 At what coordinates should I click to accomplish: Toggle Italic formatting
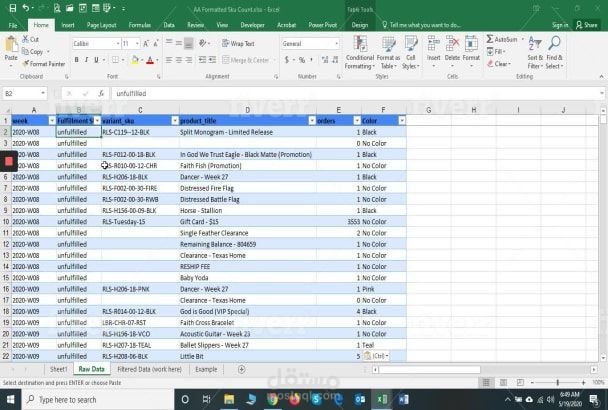(x=86, y=60)
